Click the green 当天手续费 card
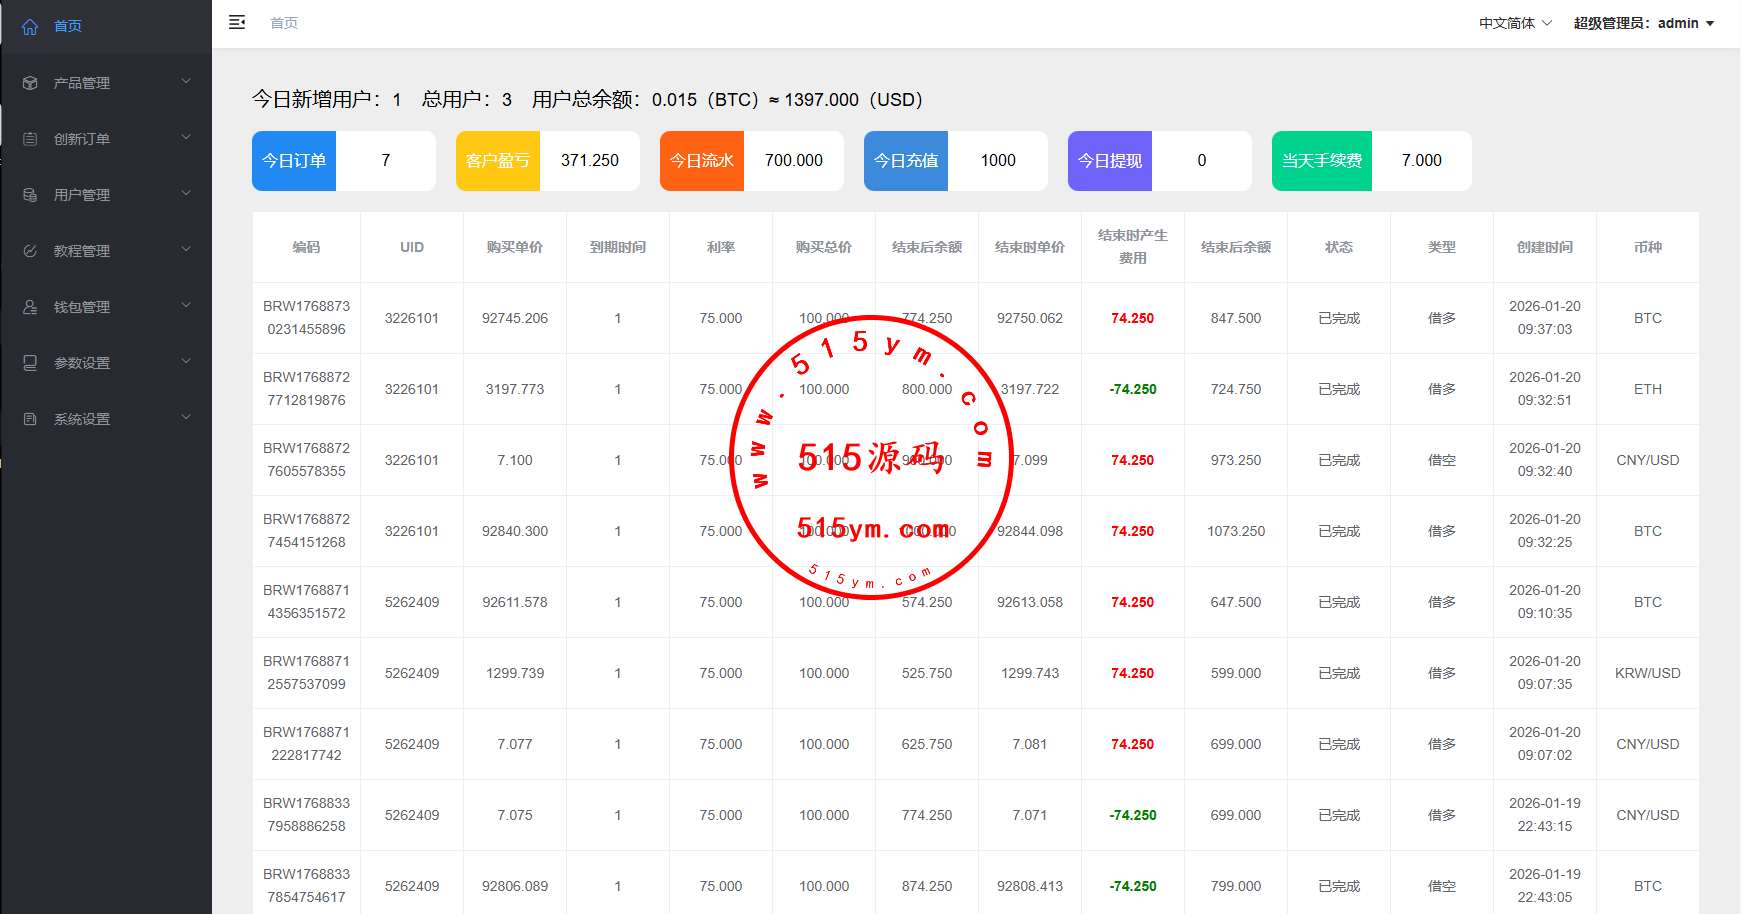 [1321, 161]
